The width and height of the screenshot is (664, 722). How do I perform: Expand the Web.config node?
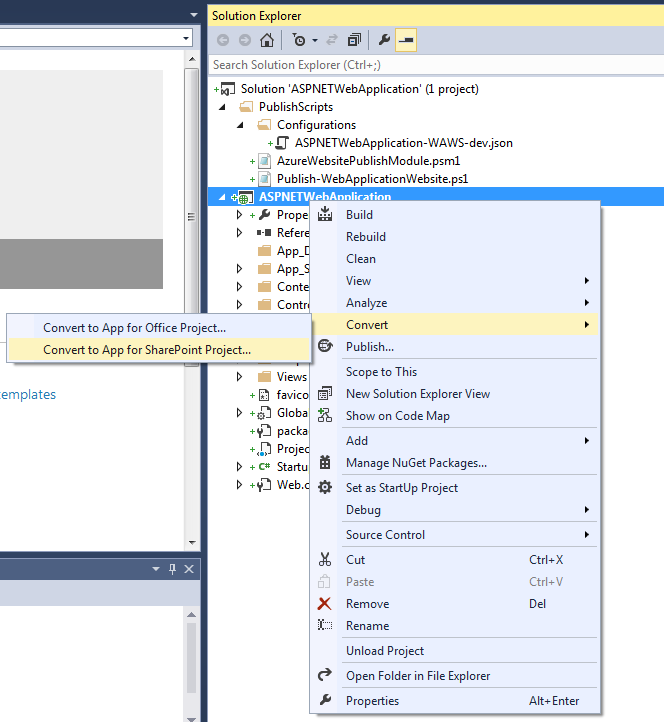pyautogui.click(x=239, y=484)
